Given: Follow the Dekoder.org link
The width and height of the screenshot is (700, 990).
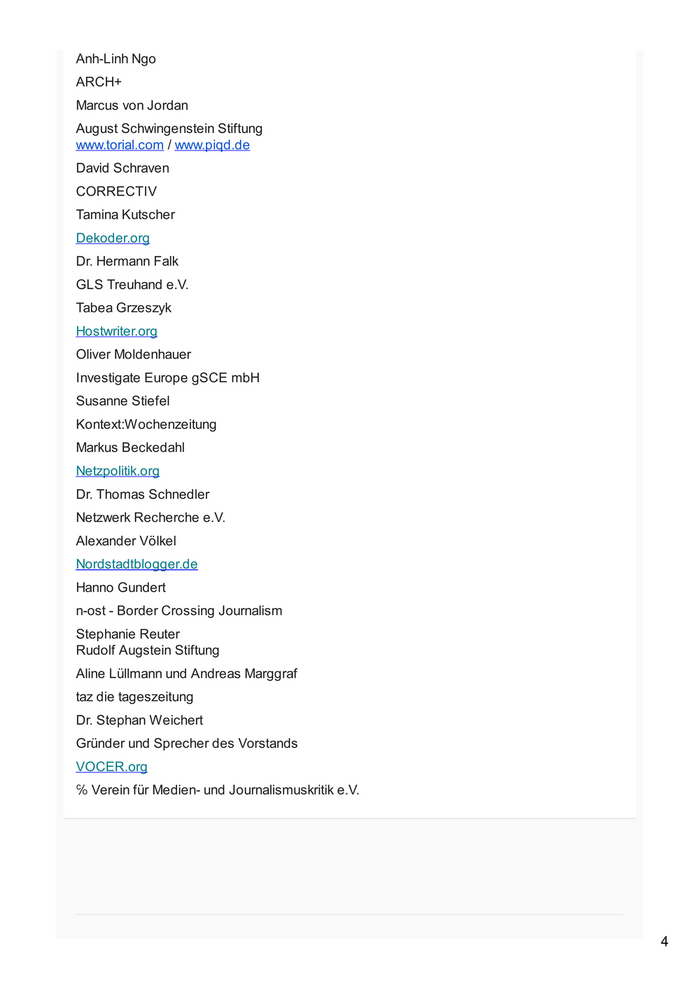Looking at the screenshot, I should 113,238.
